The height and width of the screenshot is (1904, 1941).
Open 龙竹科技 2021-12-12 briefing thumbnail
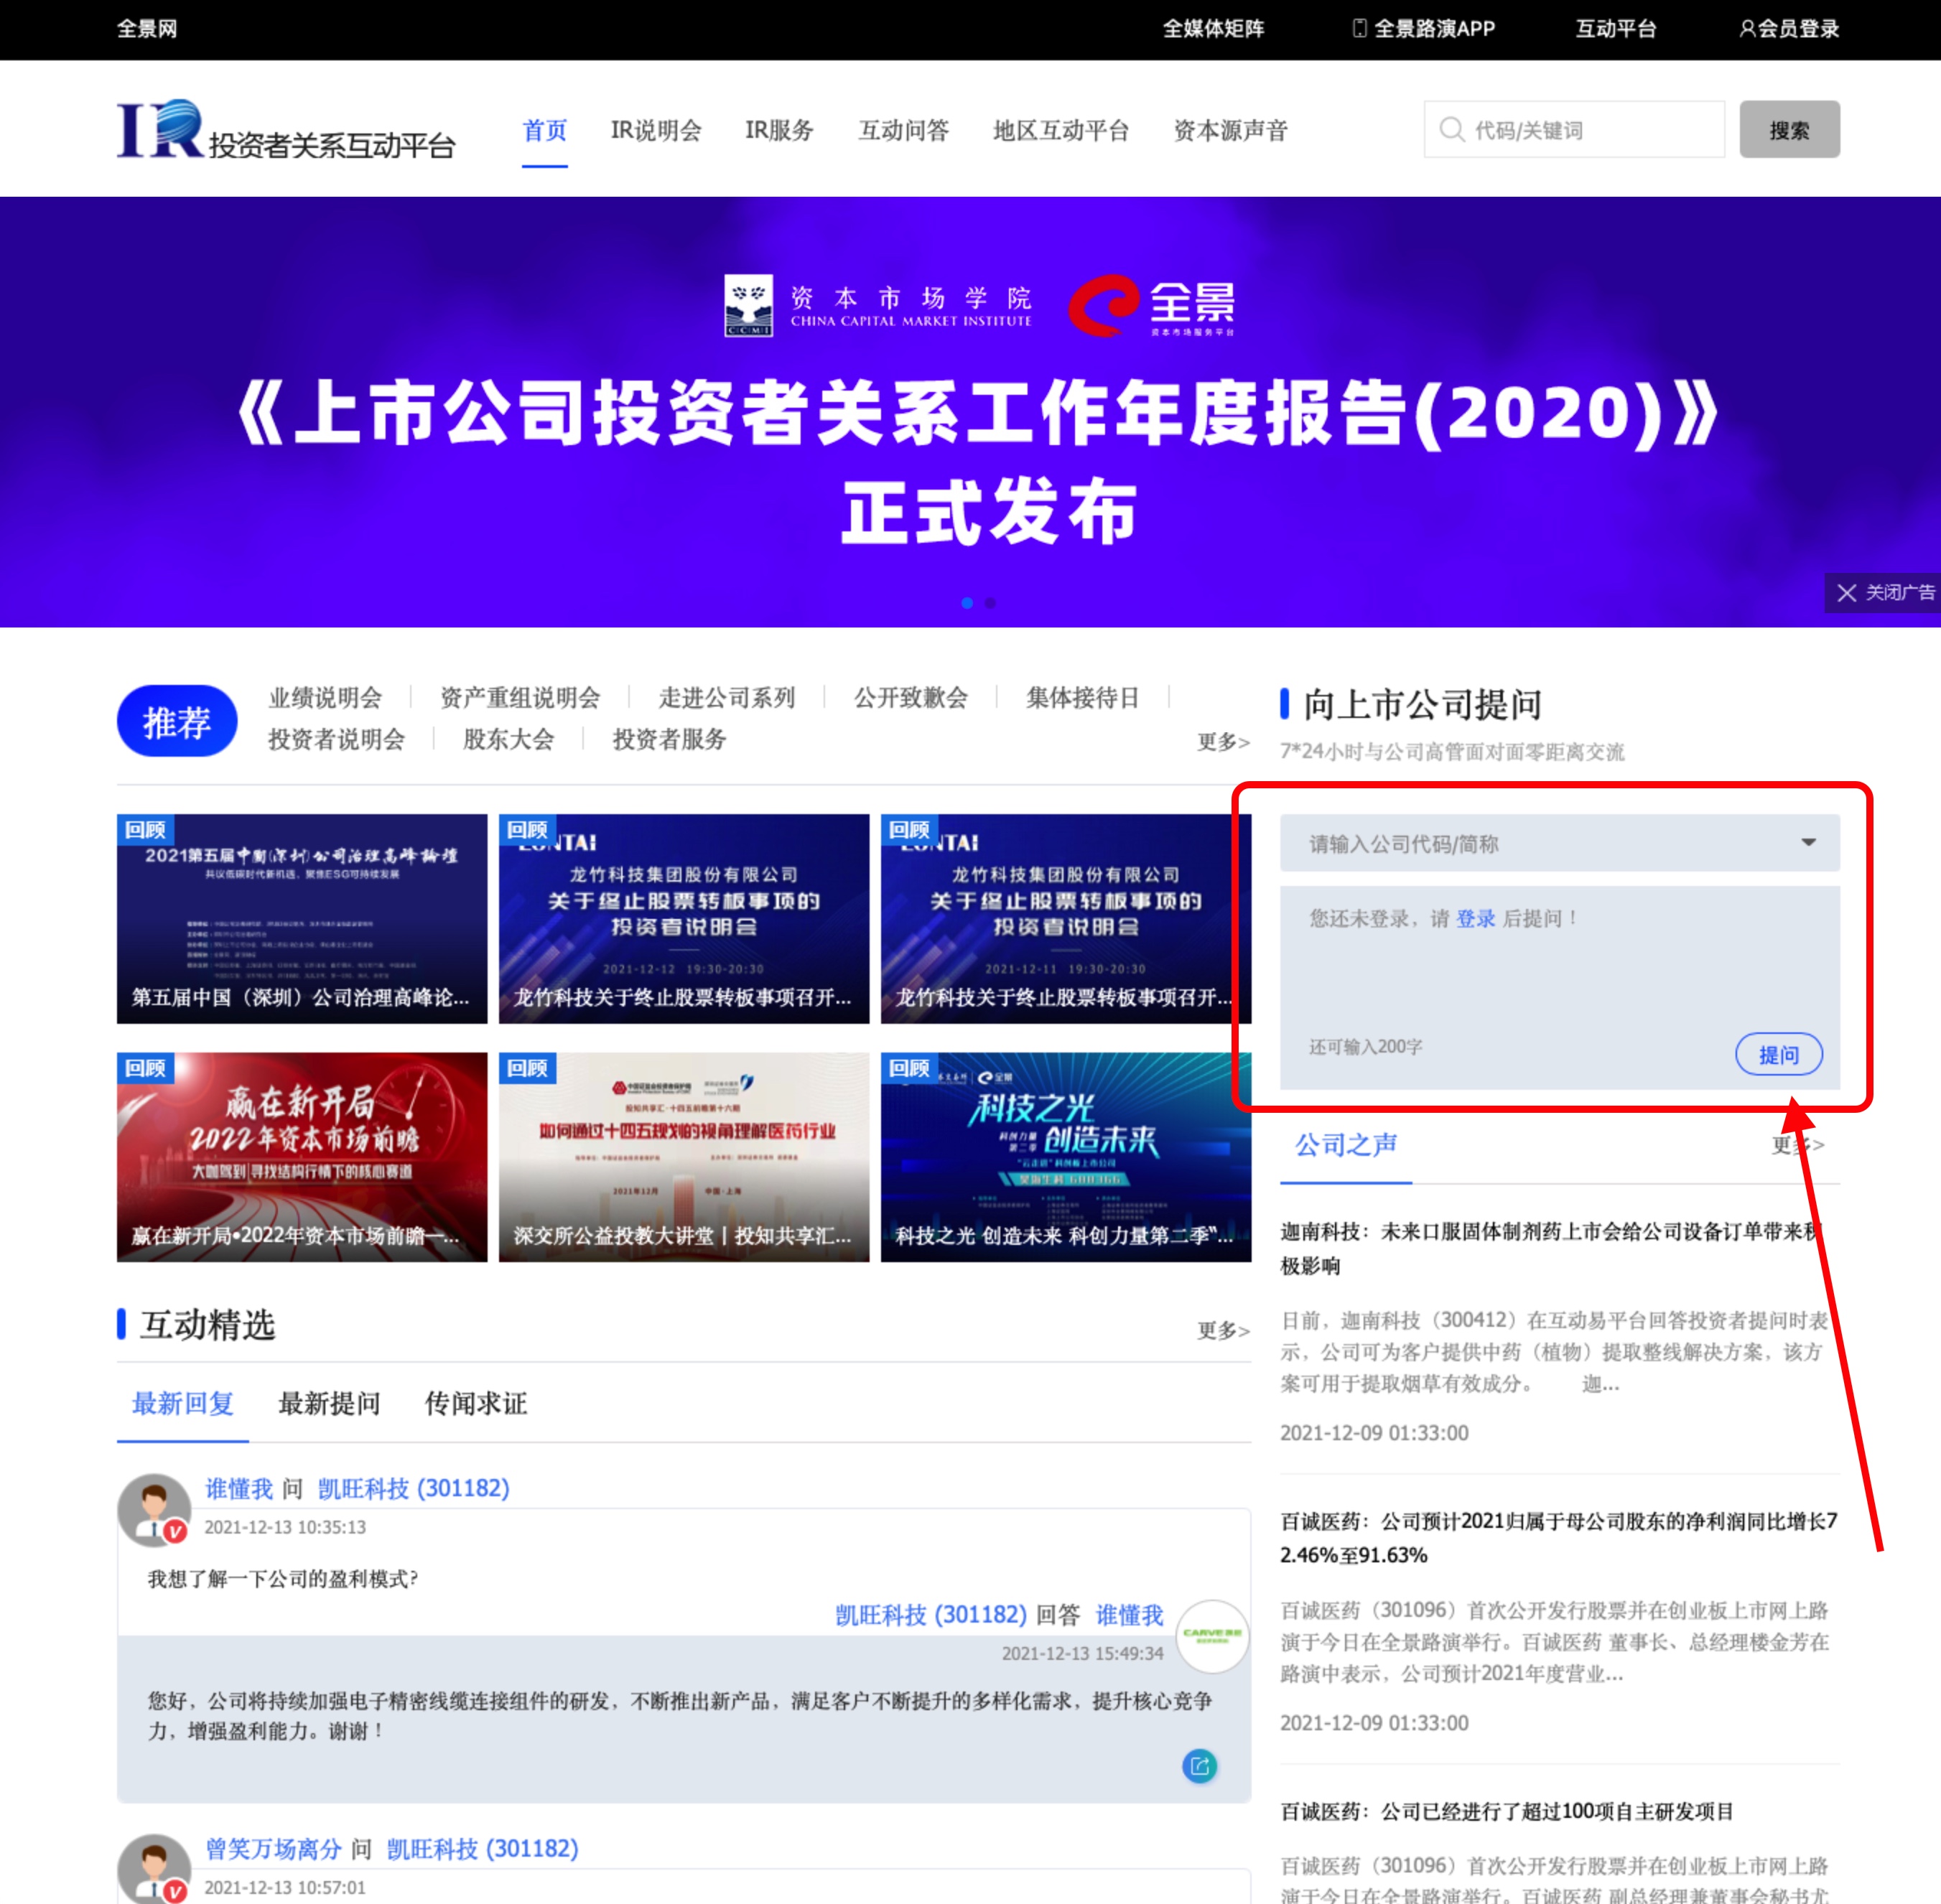tap(684, 919)
